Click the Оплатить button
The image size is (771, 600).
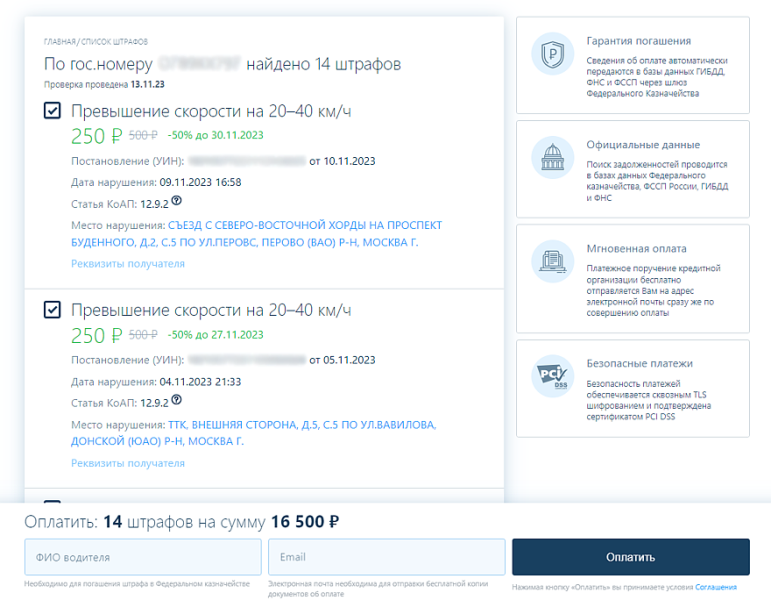pos(631,557)
